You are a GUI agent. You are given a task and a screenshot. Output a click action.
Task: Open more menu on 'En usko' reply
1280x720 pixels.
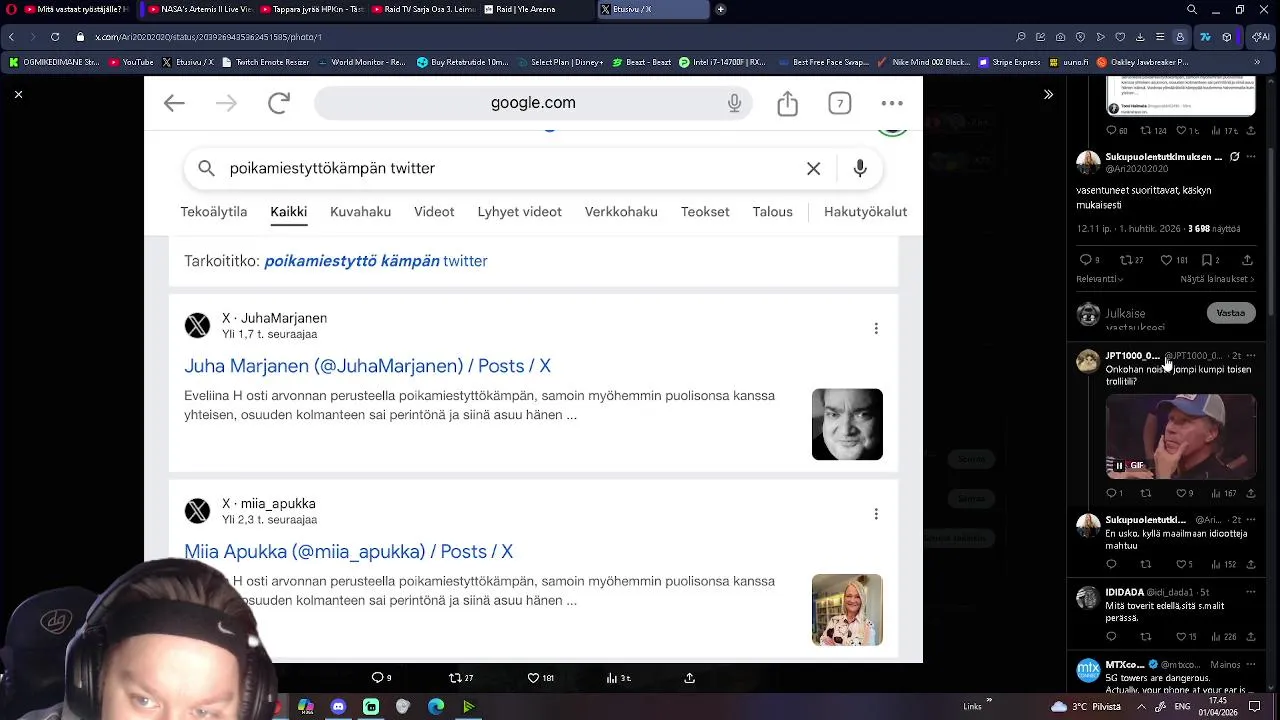pos(1251,521)
